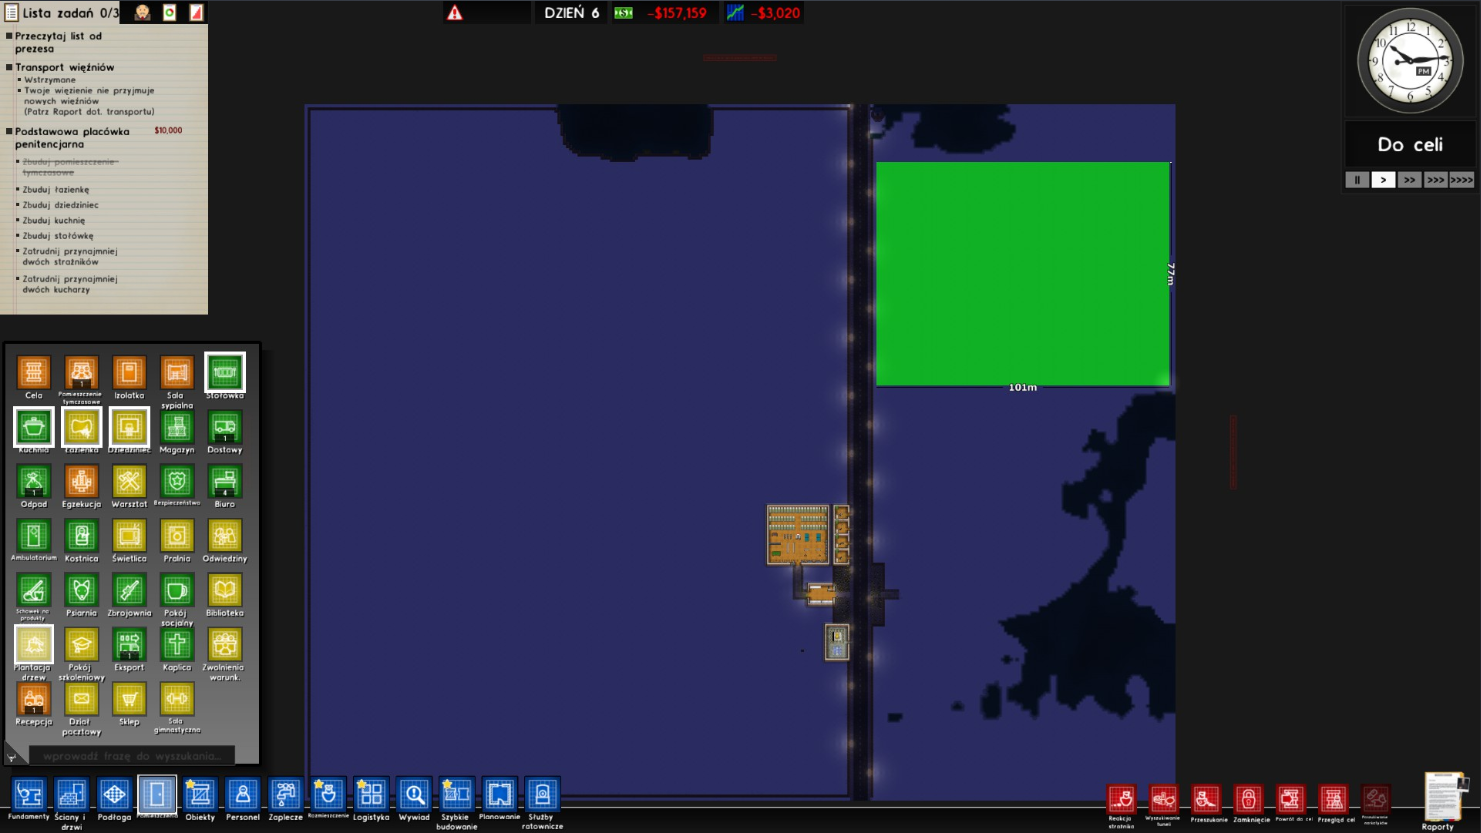Choose the Bezpieczeństwo room icon
The width and height of the screenshot is (1481, 833).
(x=177, y=481)
